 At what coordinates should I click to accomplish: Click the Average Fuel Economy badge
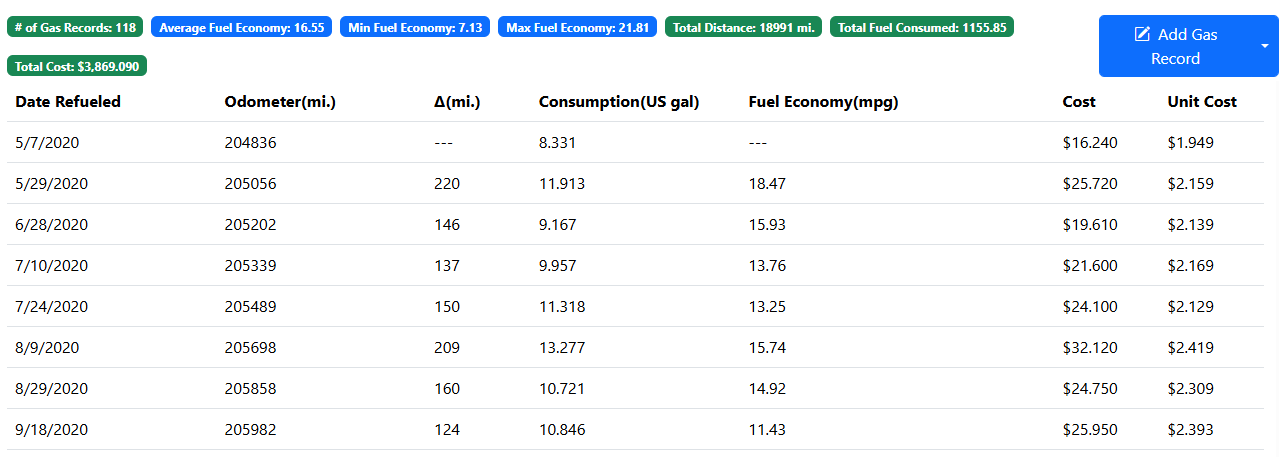click(242, 27)
